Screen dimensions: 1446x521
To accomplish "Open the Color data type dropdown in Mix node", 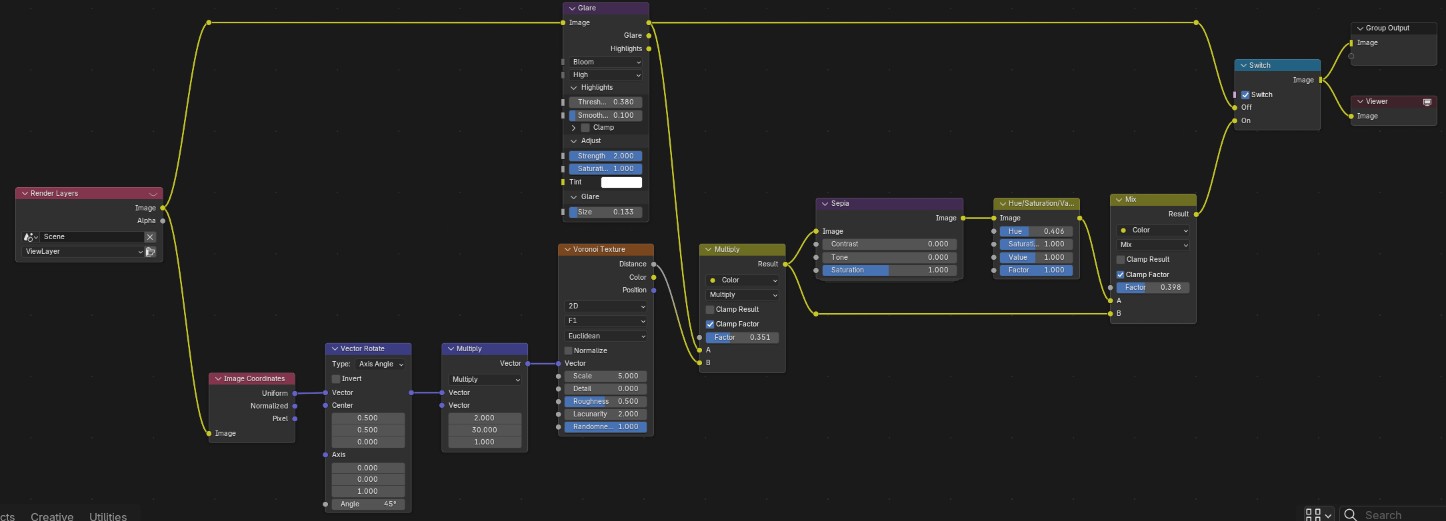I will pos(1153,230).
